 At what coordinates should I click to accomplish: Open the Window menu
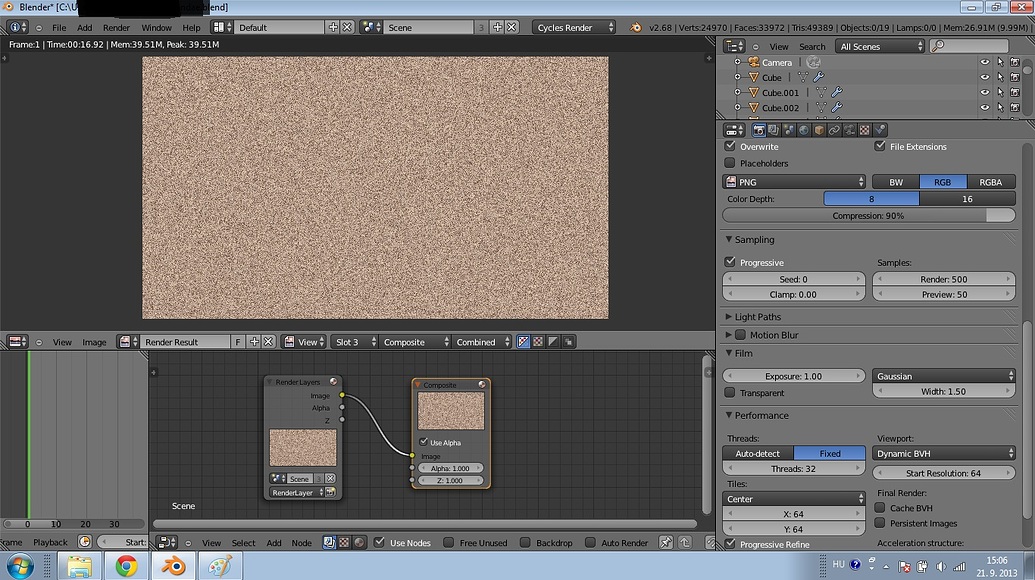click(x=156, y=28)
